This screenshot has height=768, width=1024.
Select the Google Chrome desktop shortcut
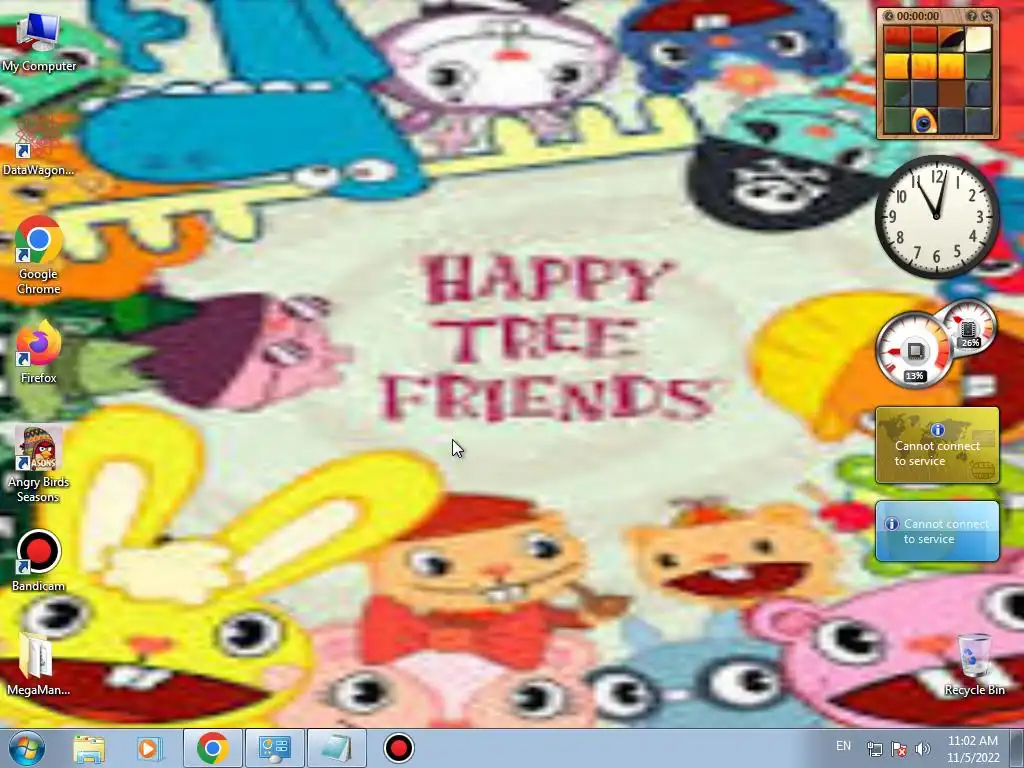click(39, 256)
